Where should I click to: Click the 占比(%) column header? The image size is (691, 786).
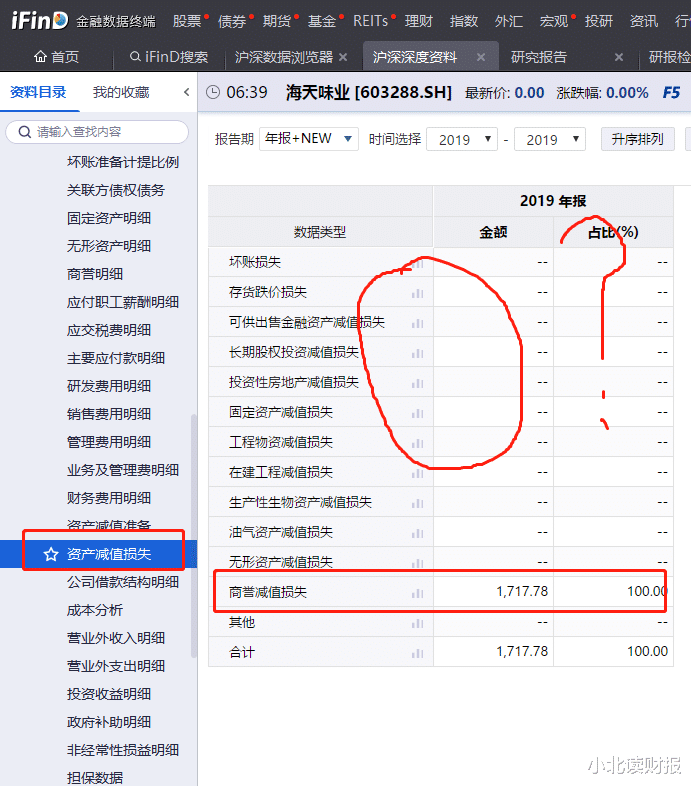click(613, 232)
